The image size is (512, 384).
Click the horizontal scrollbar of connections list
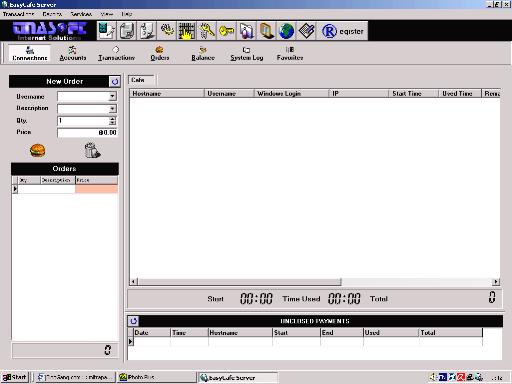[314, 282]
